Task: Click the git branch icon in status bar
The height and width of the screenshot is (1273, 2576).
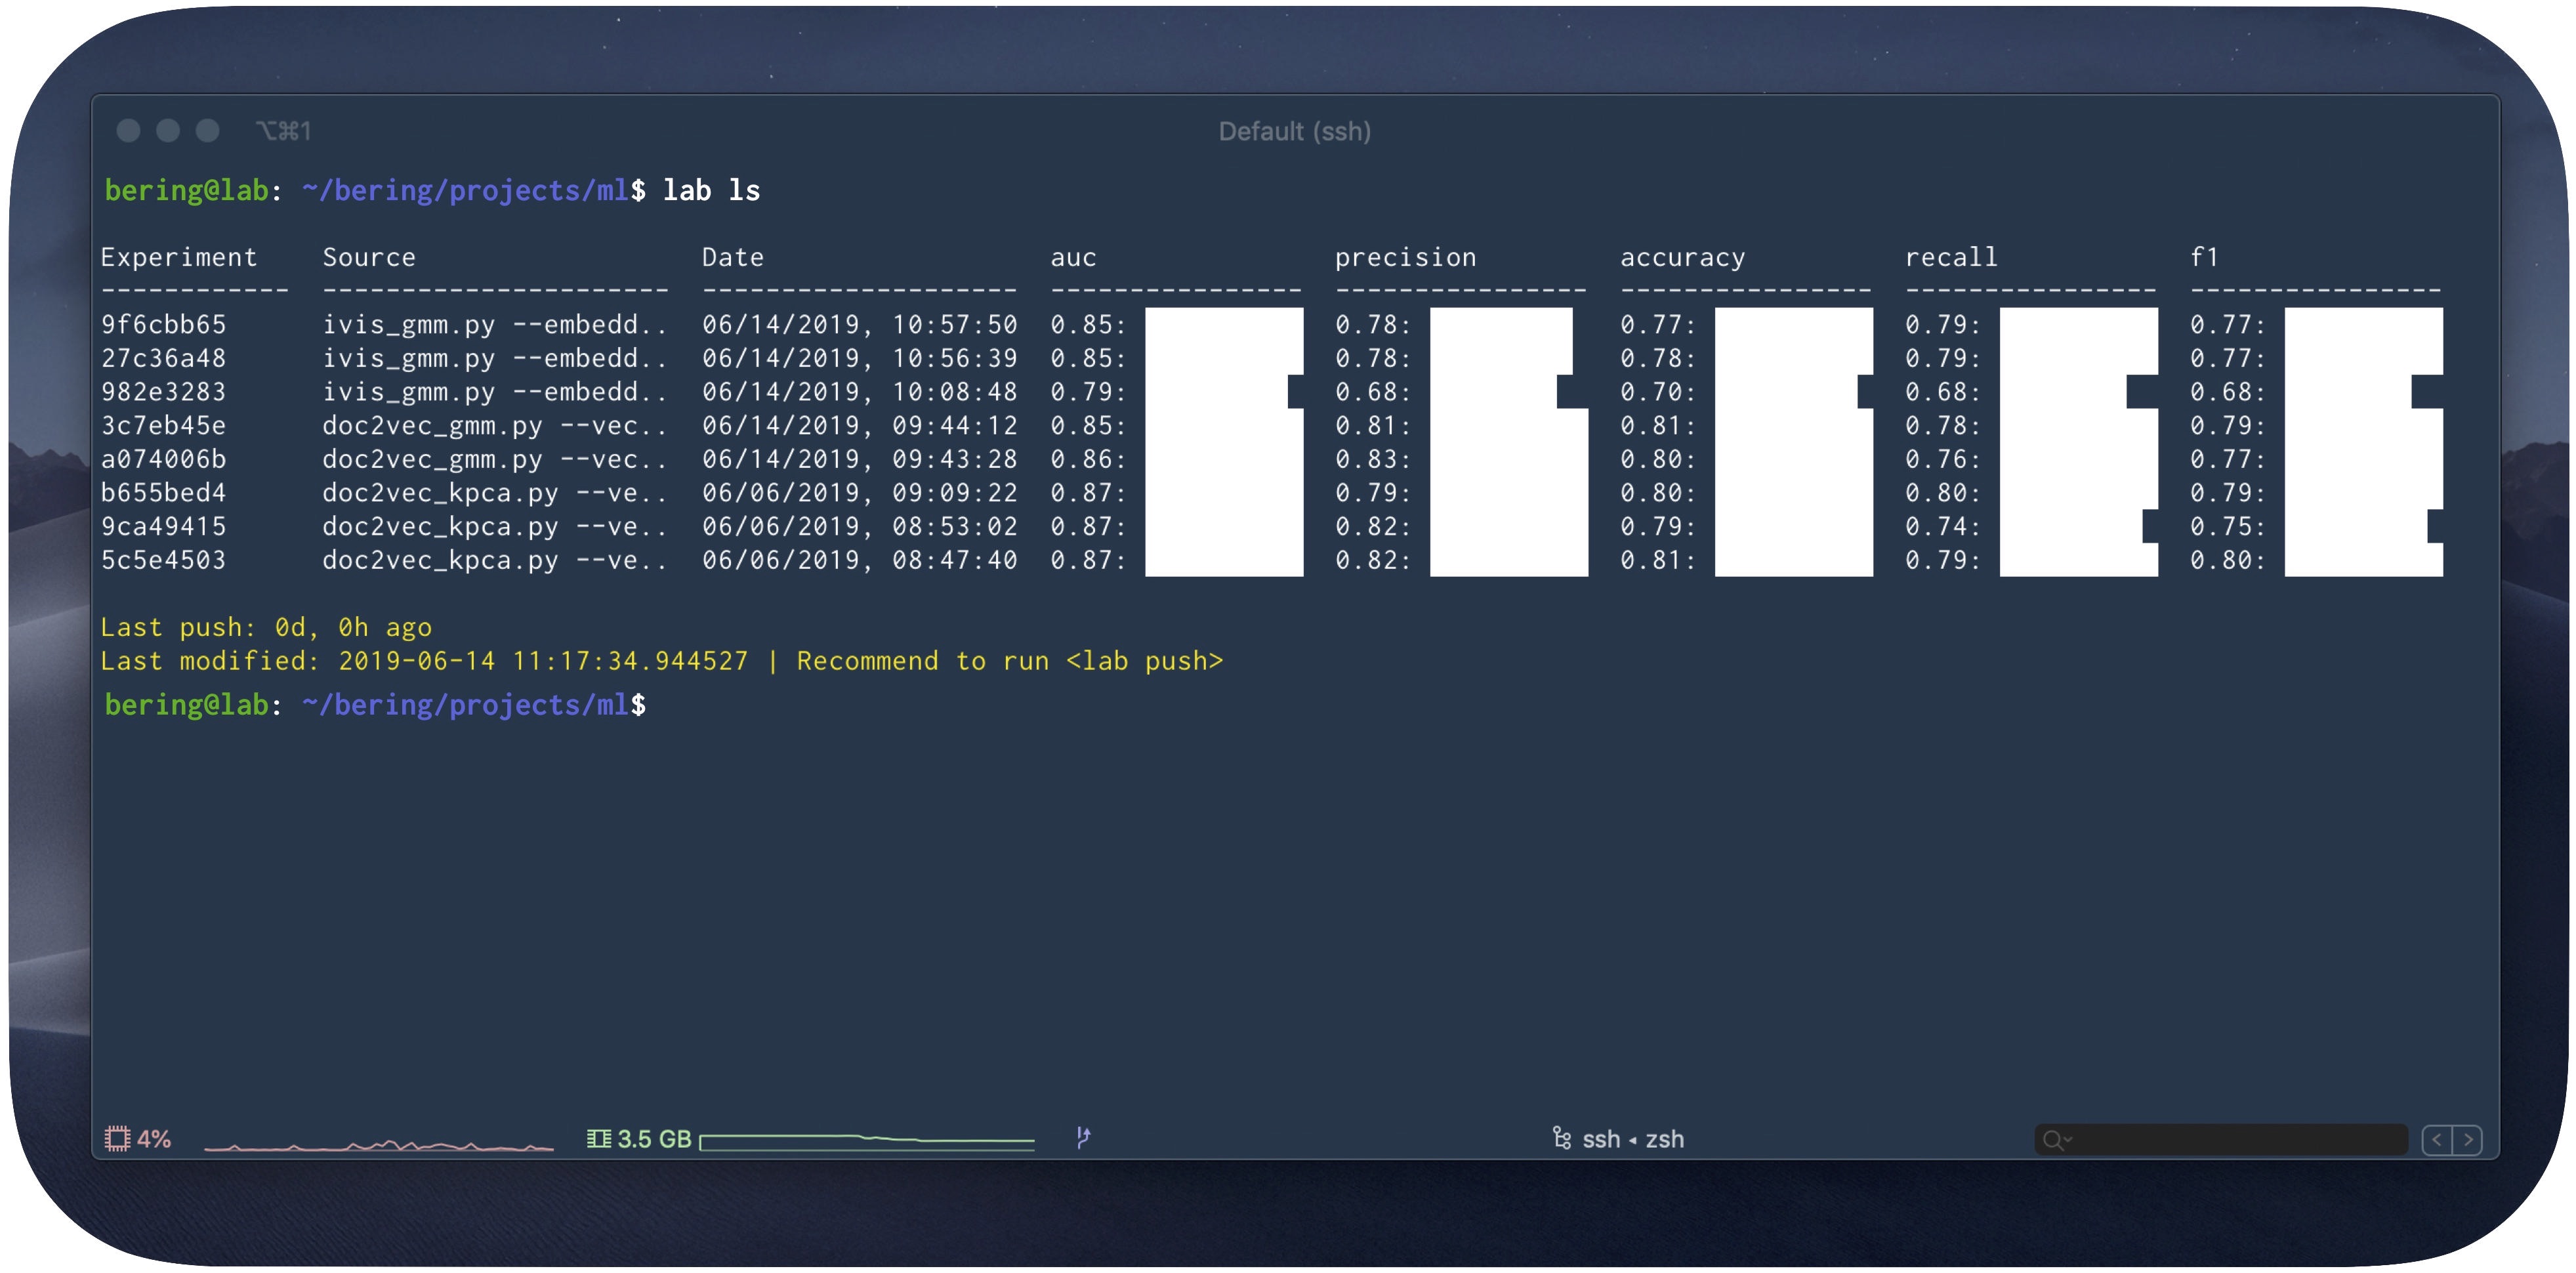Action: coord(1083,1137)
